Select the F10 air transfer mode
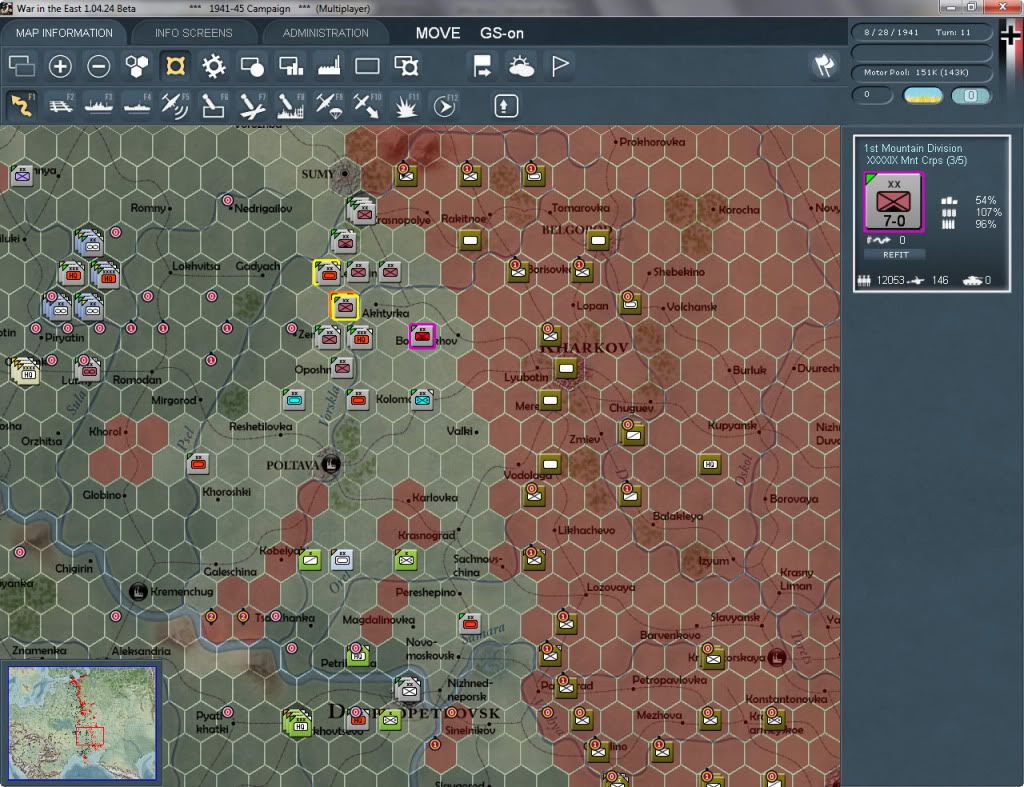The height and width of the screenshot is (787, 1024). point(367,106)
